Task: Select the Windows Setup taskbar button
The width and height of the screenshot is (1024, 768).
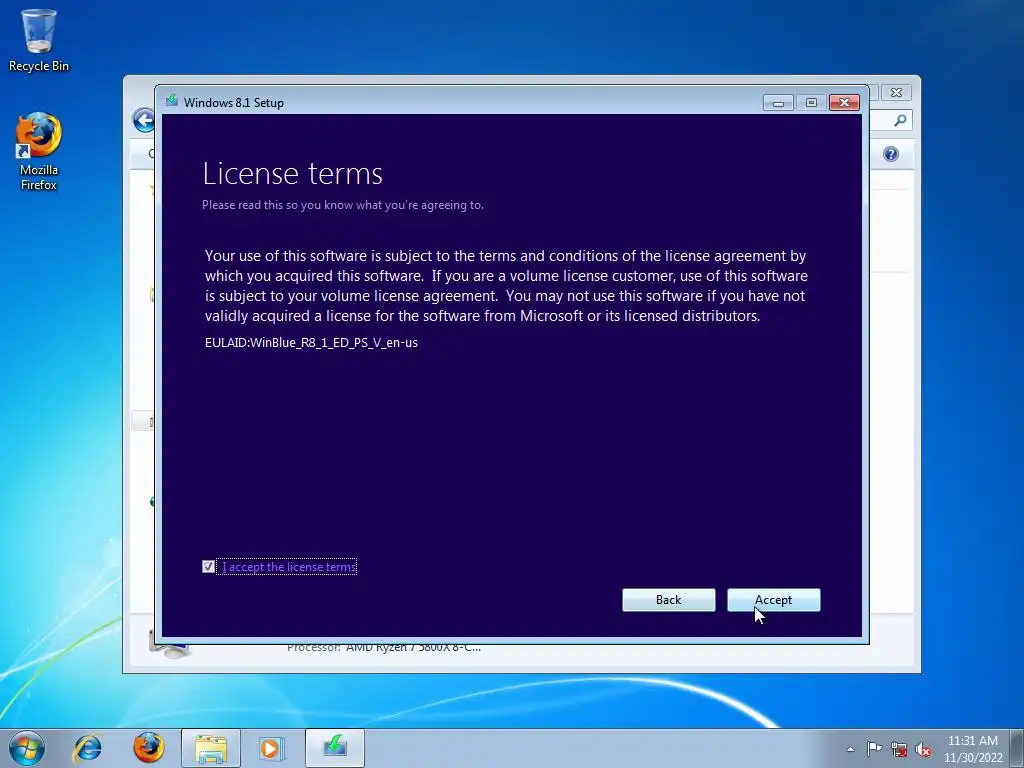Action: point(334,748)
